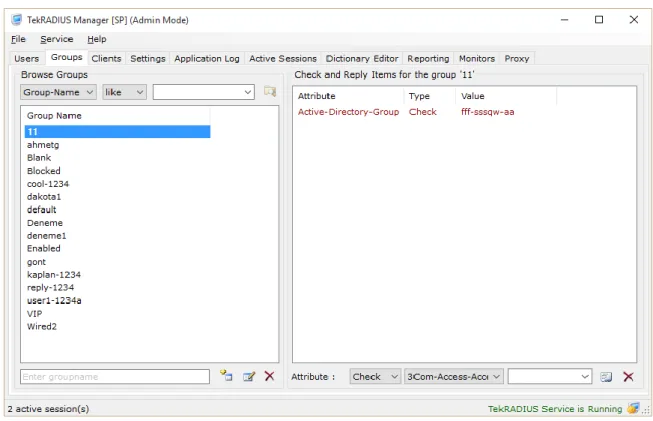Screen dimensions: 653x421
Task: Select the 'user1-1234a' group
Action: pyautogui.click(x=117, y=301)
